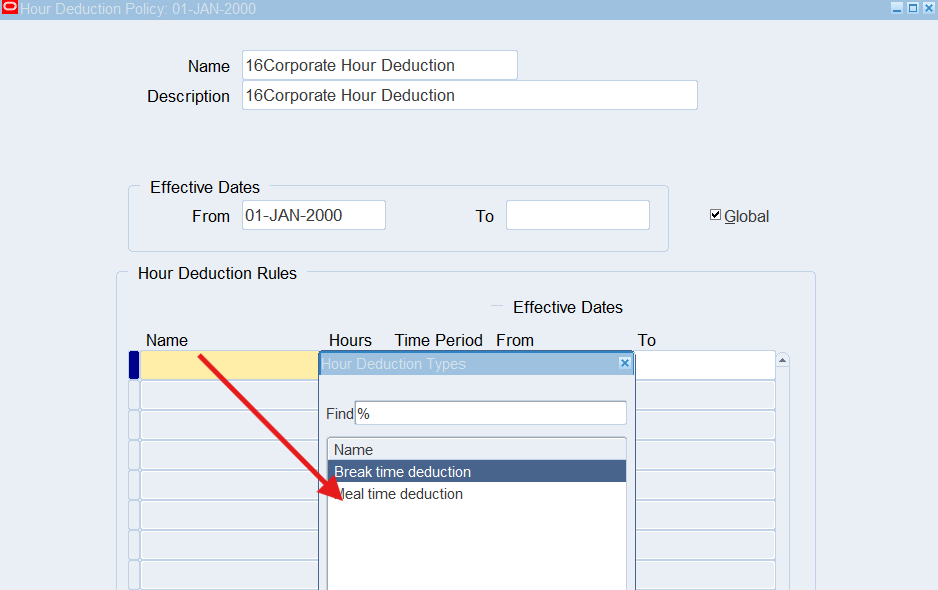Uncheck the Global checkbox
This screenshot has height=590, width=938.
click(715, 215)
